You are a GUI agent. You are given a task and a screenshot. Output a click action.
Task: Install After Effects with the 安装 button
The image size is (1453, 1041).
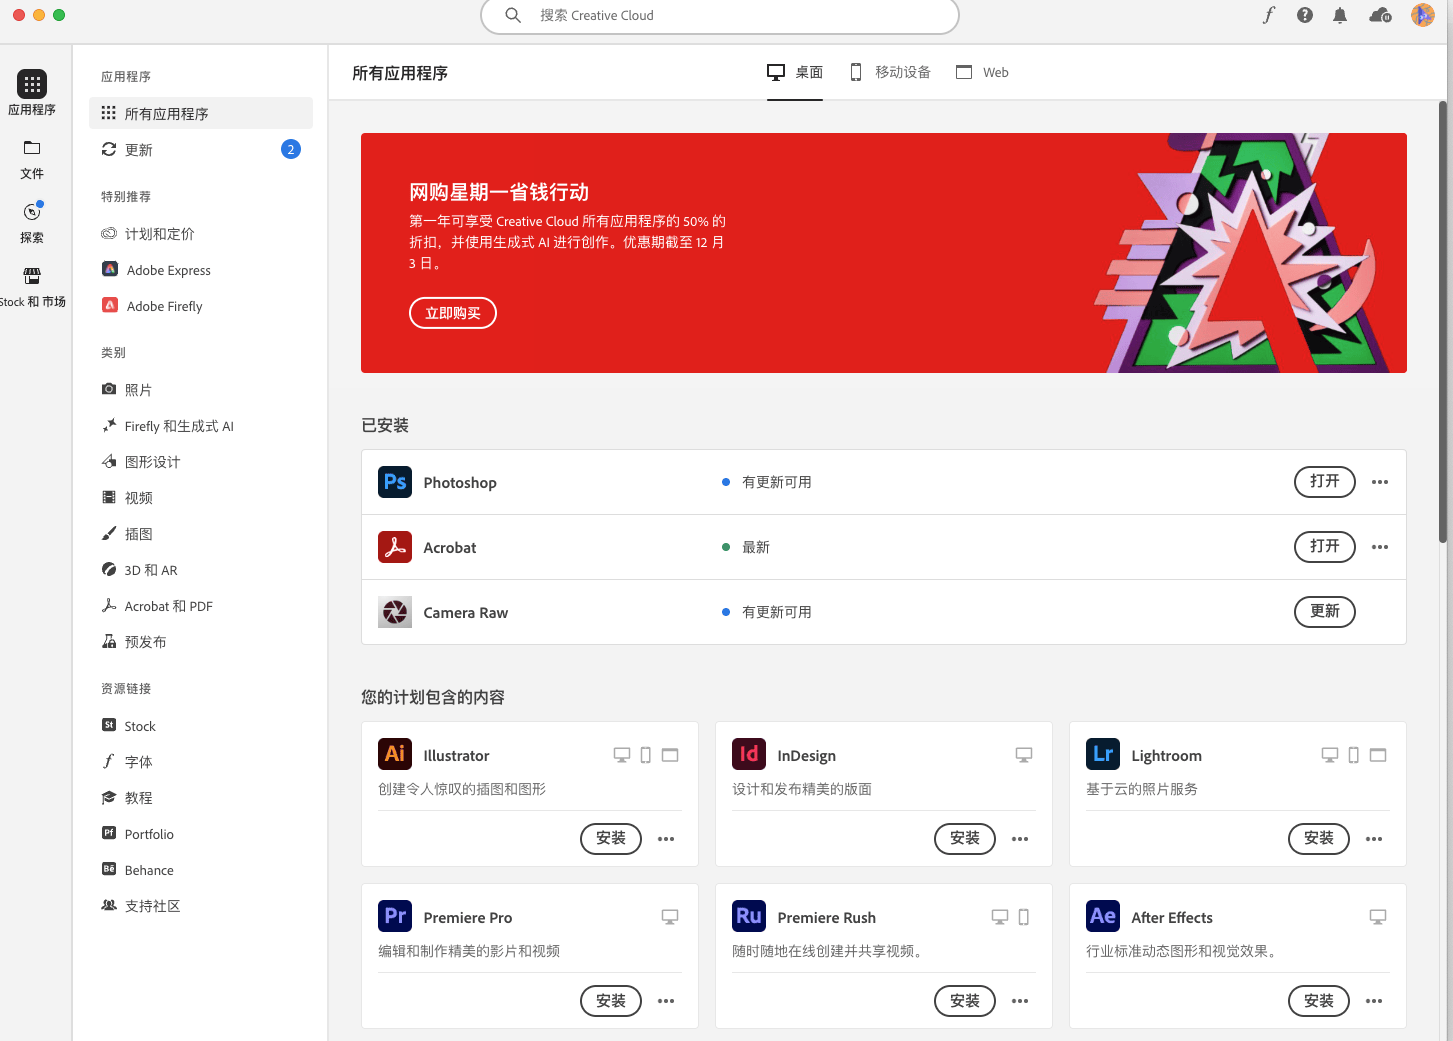(1319, 1001)
